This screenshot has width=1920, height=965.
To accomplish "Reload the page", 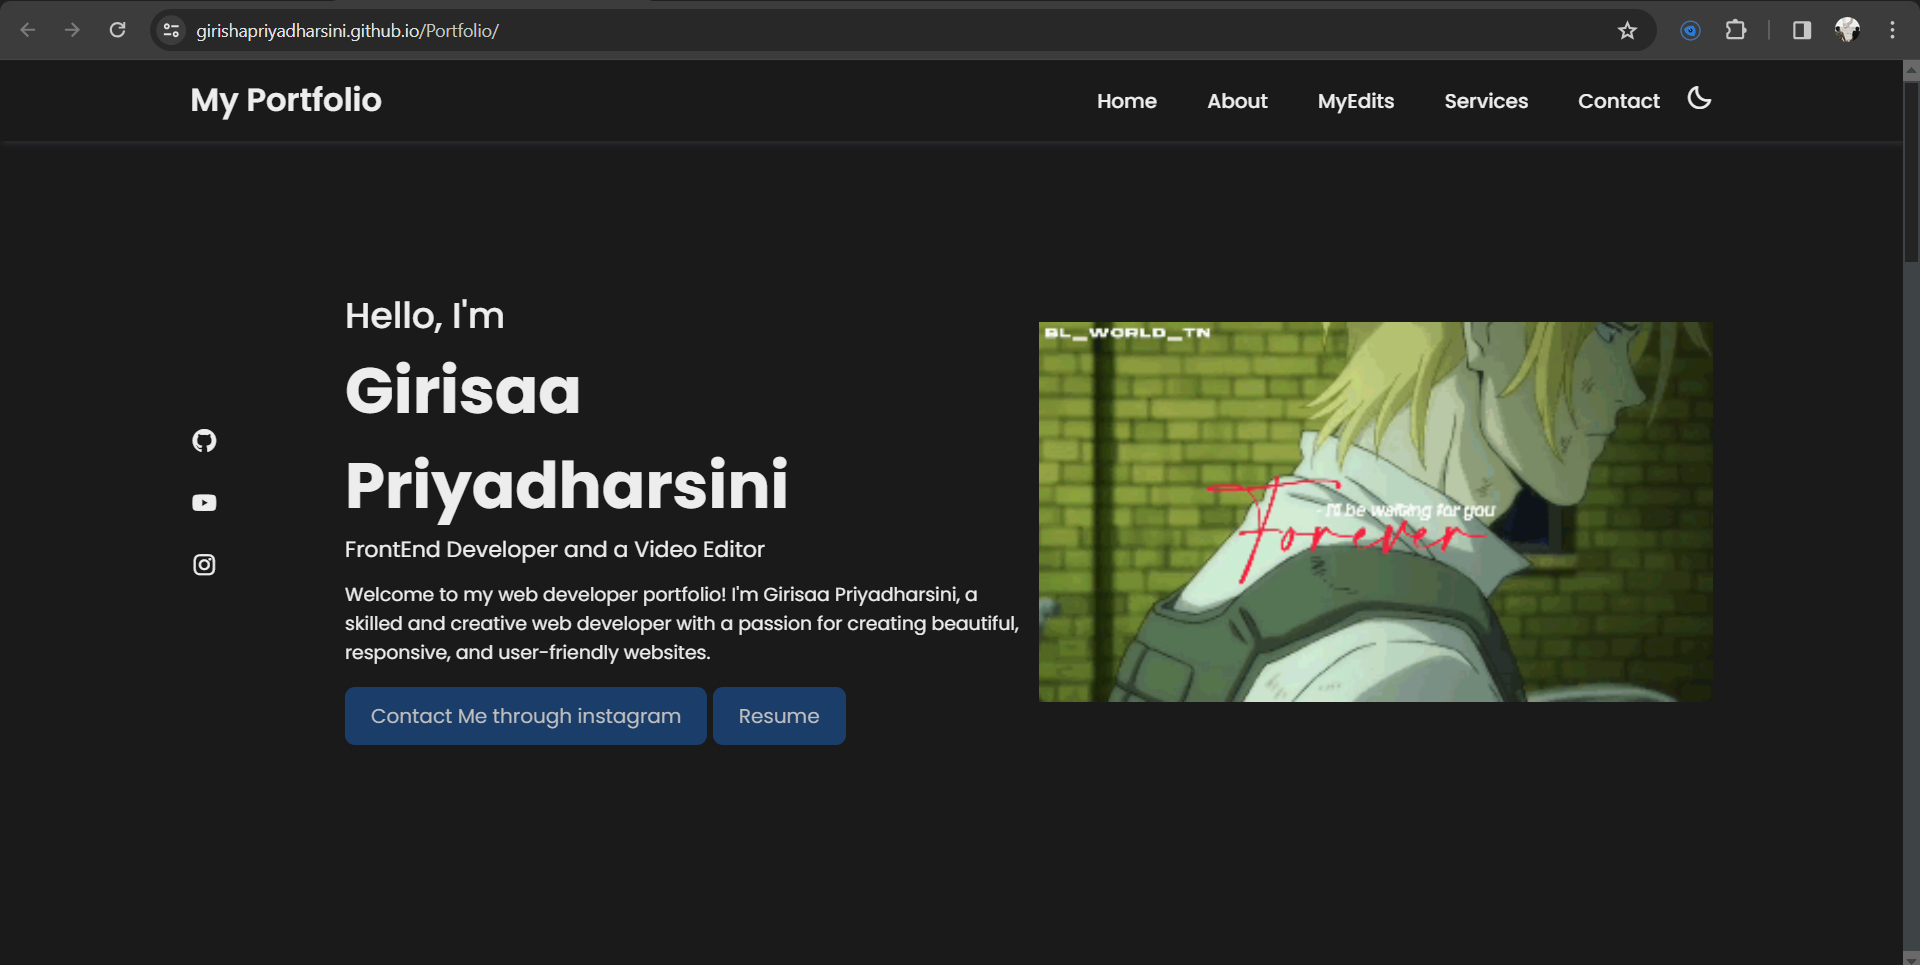I will 117,30.
